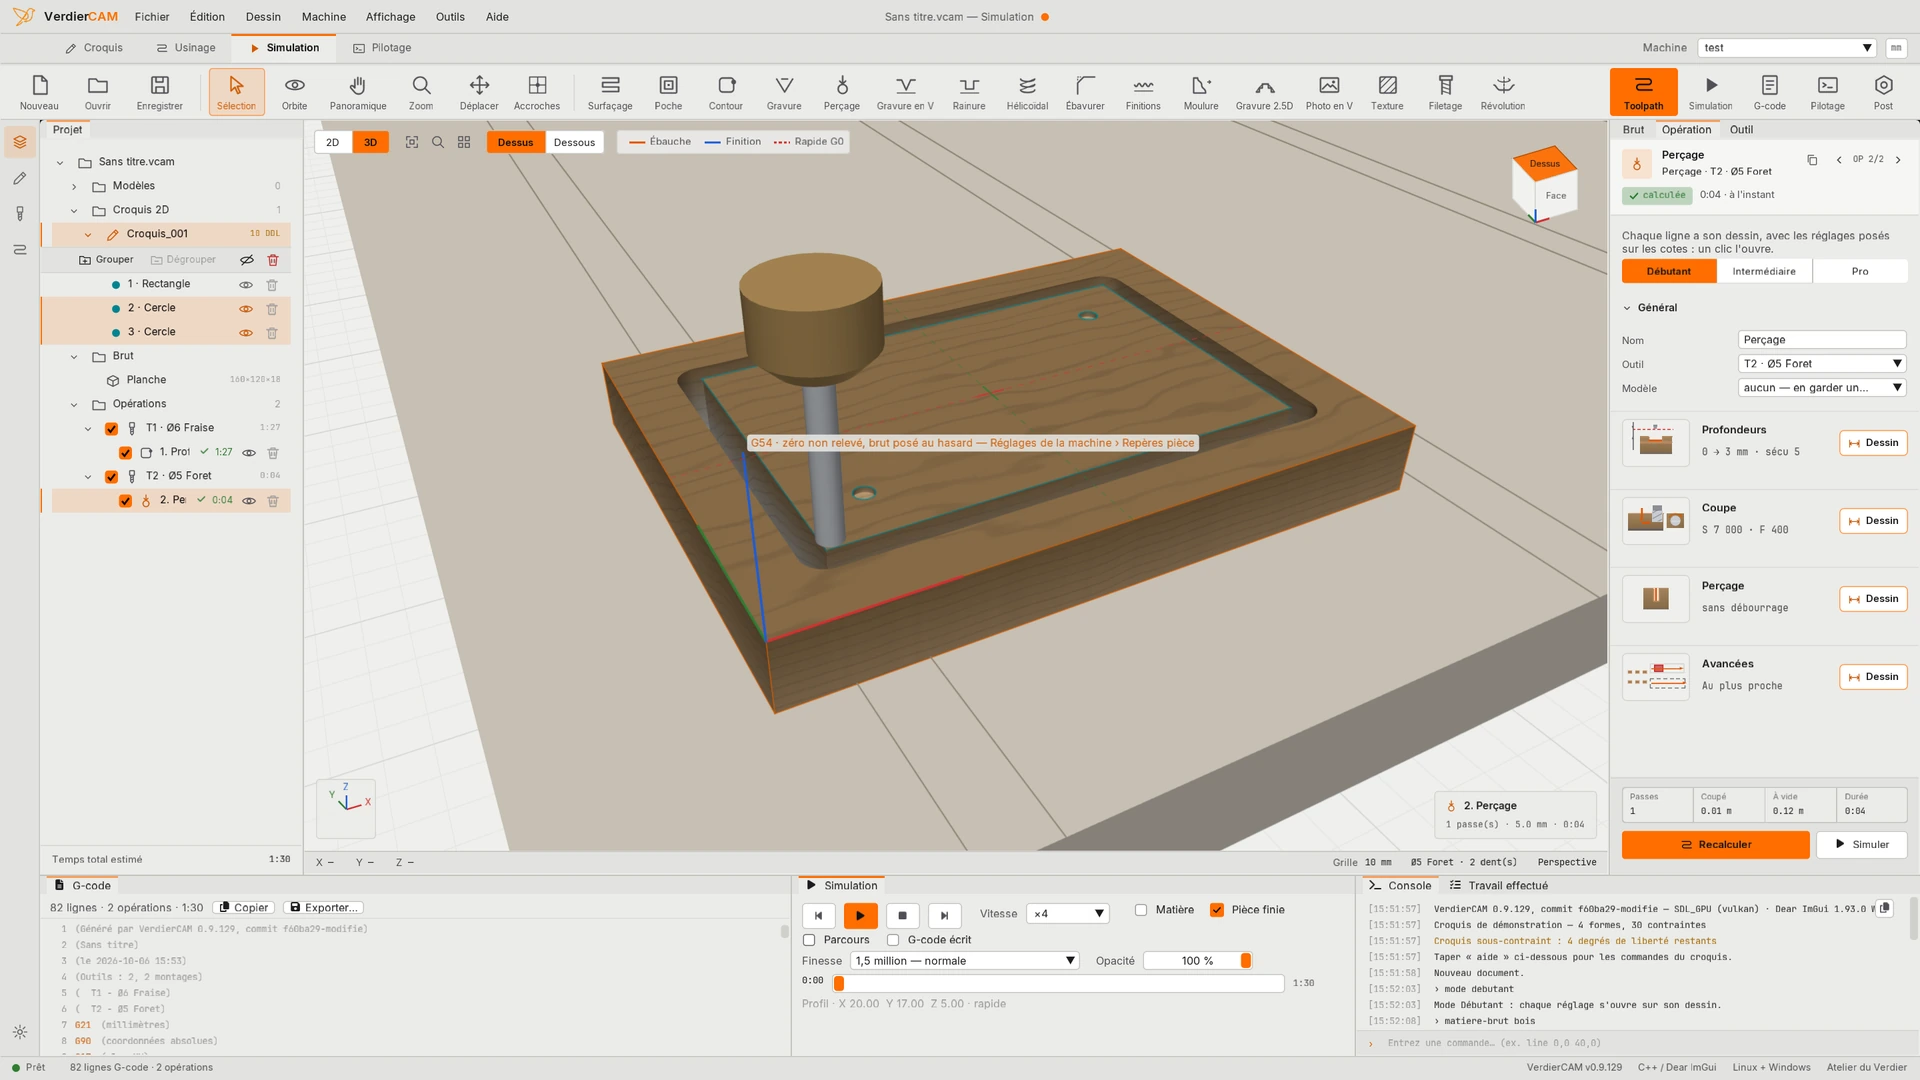Image resolution: width=1920 pixels, height=1080 pixels.
Task: Delete the Croquis_001 group with trash icon
Action: coord(273,260)
